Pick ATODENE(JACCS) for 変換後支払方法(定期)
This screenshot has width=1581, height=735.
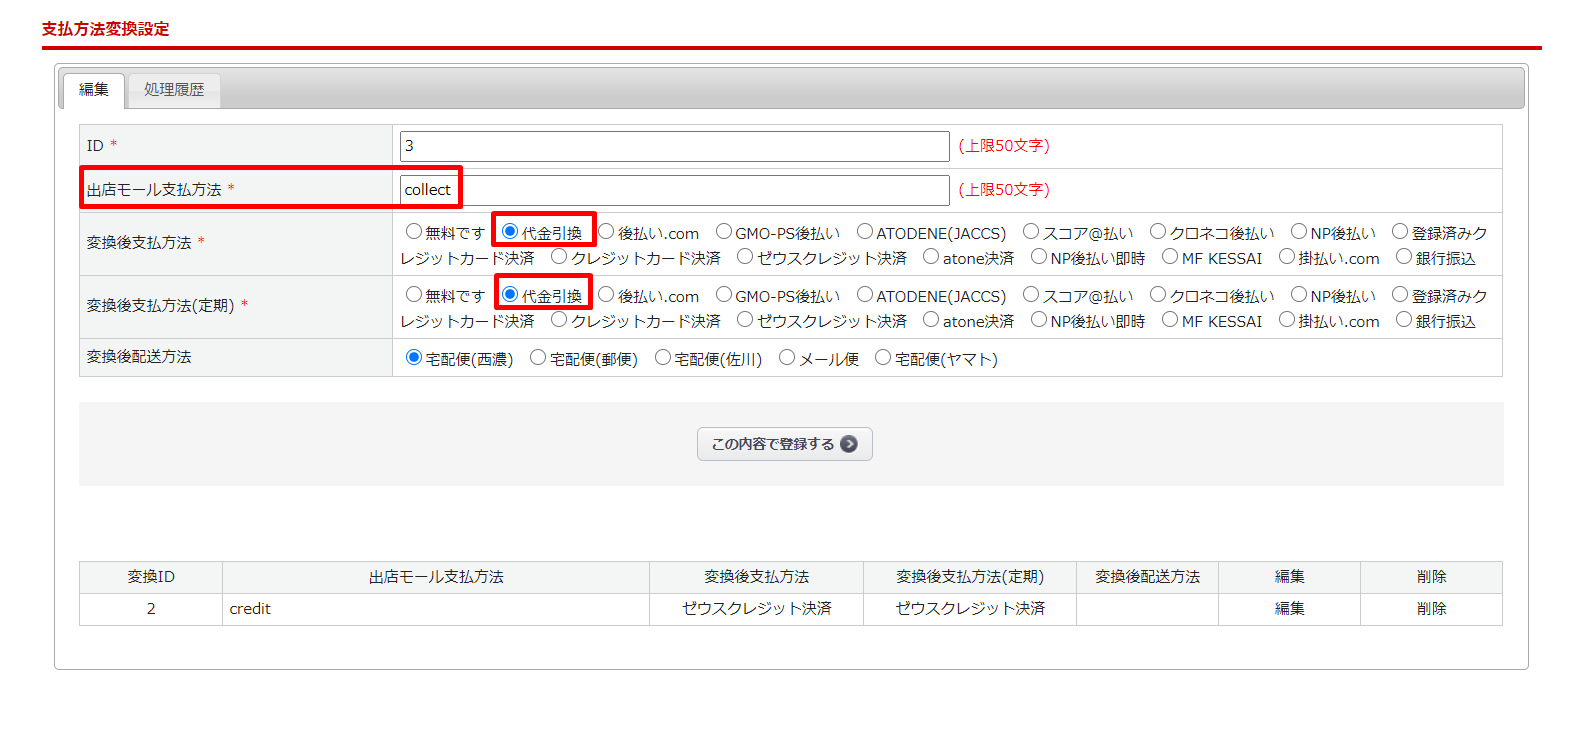coord(865,295)
